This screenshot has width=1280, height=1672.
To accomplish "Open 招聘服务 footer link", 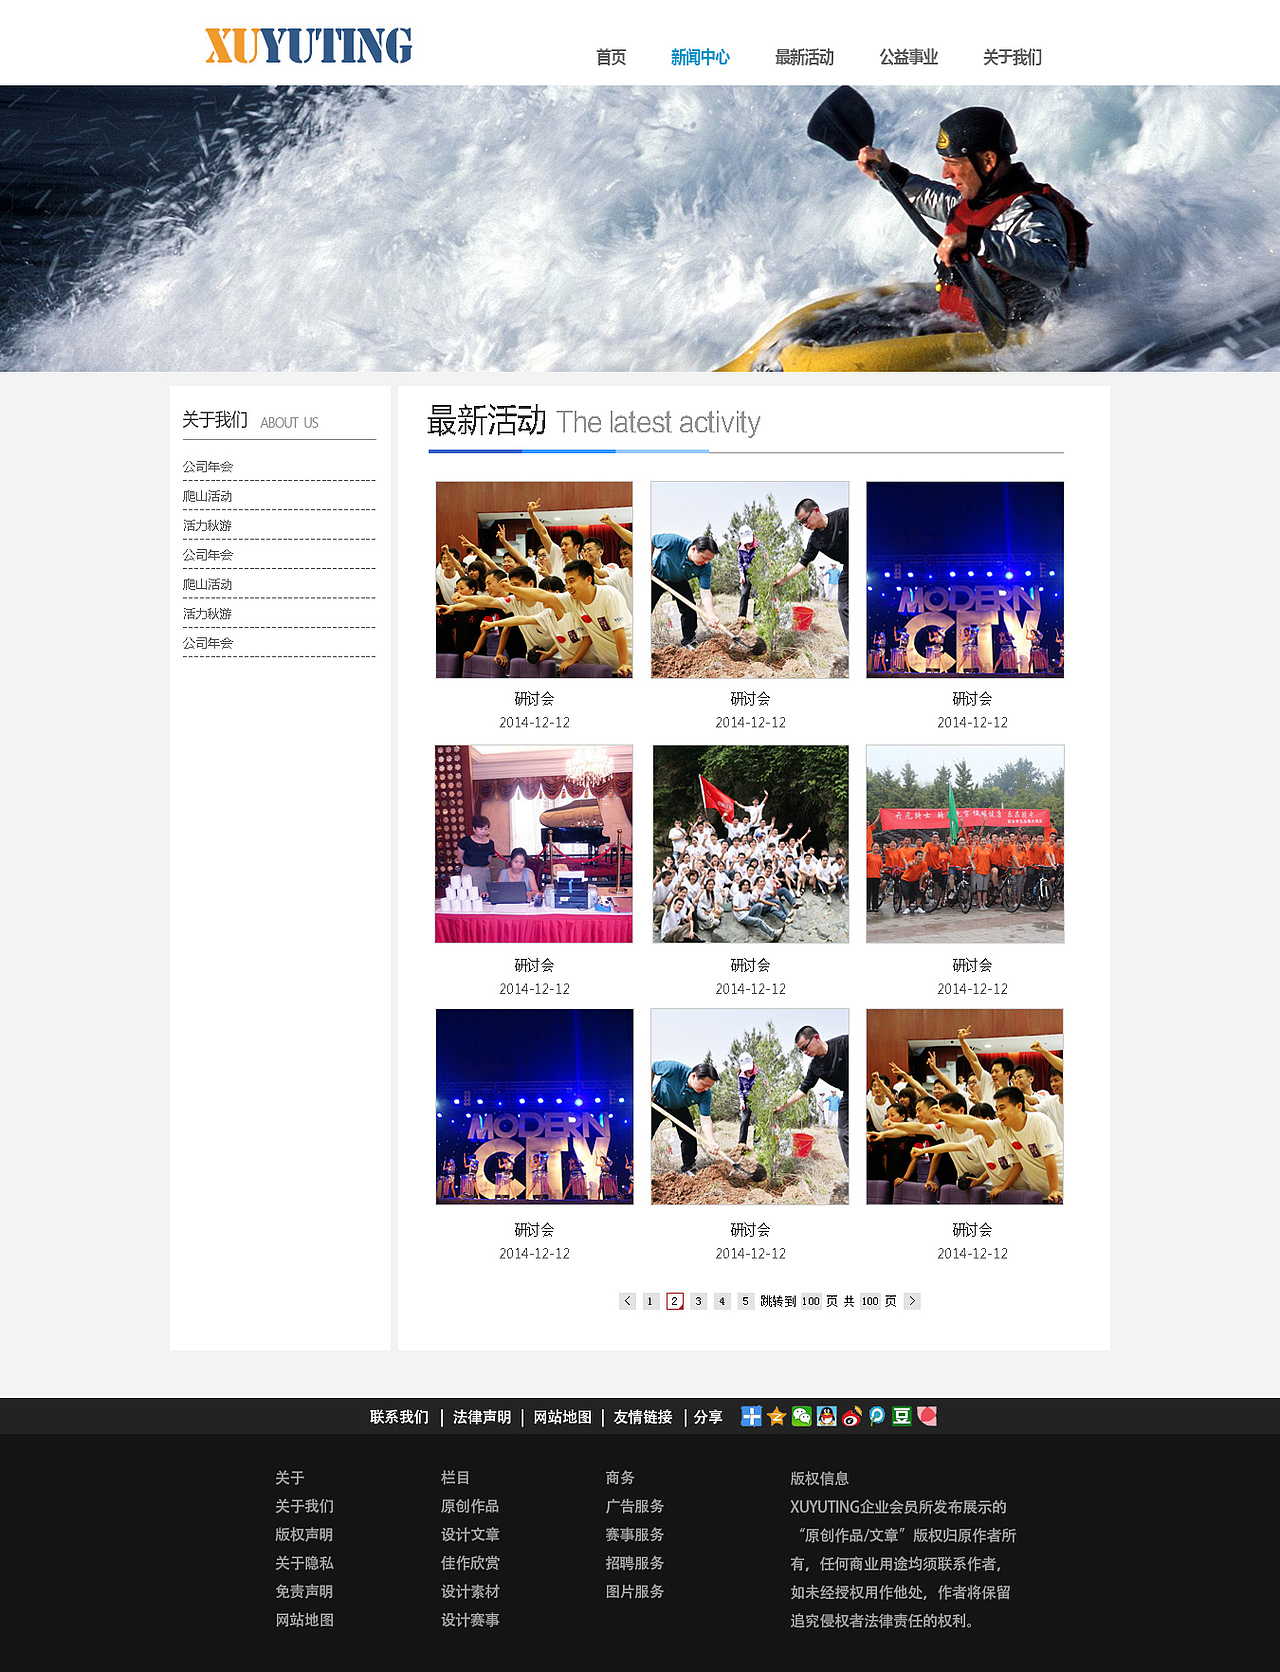I will (635, 1563).
